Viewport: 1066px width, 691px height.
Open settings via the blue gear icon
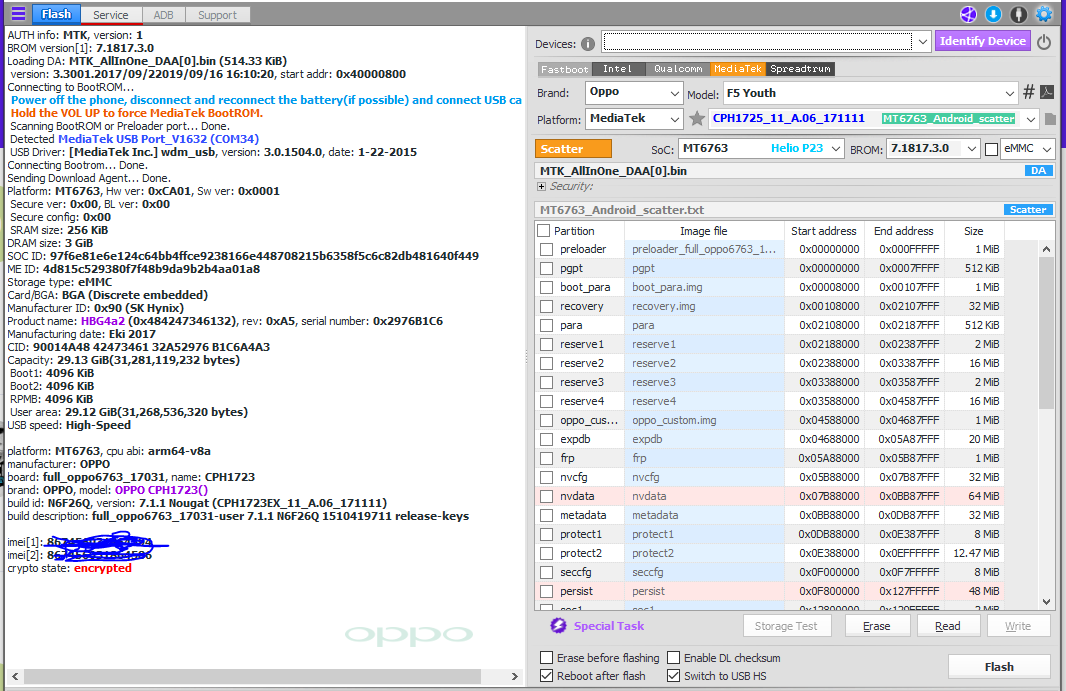pos(1044,14)
